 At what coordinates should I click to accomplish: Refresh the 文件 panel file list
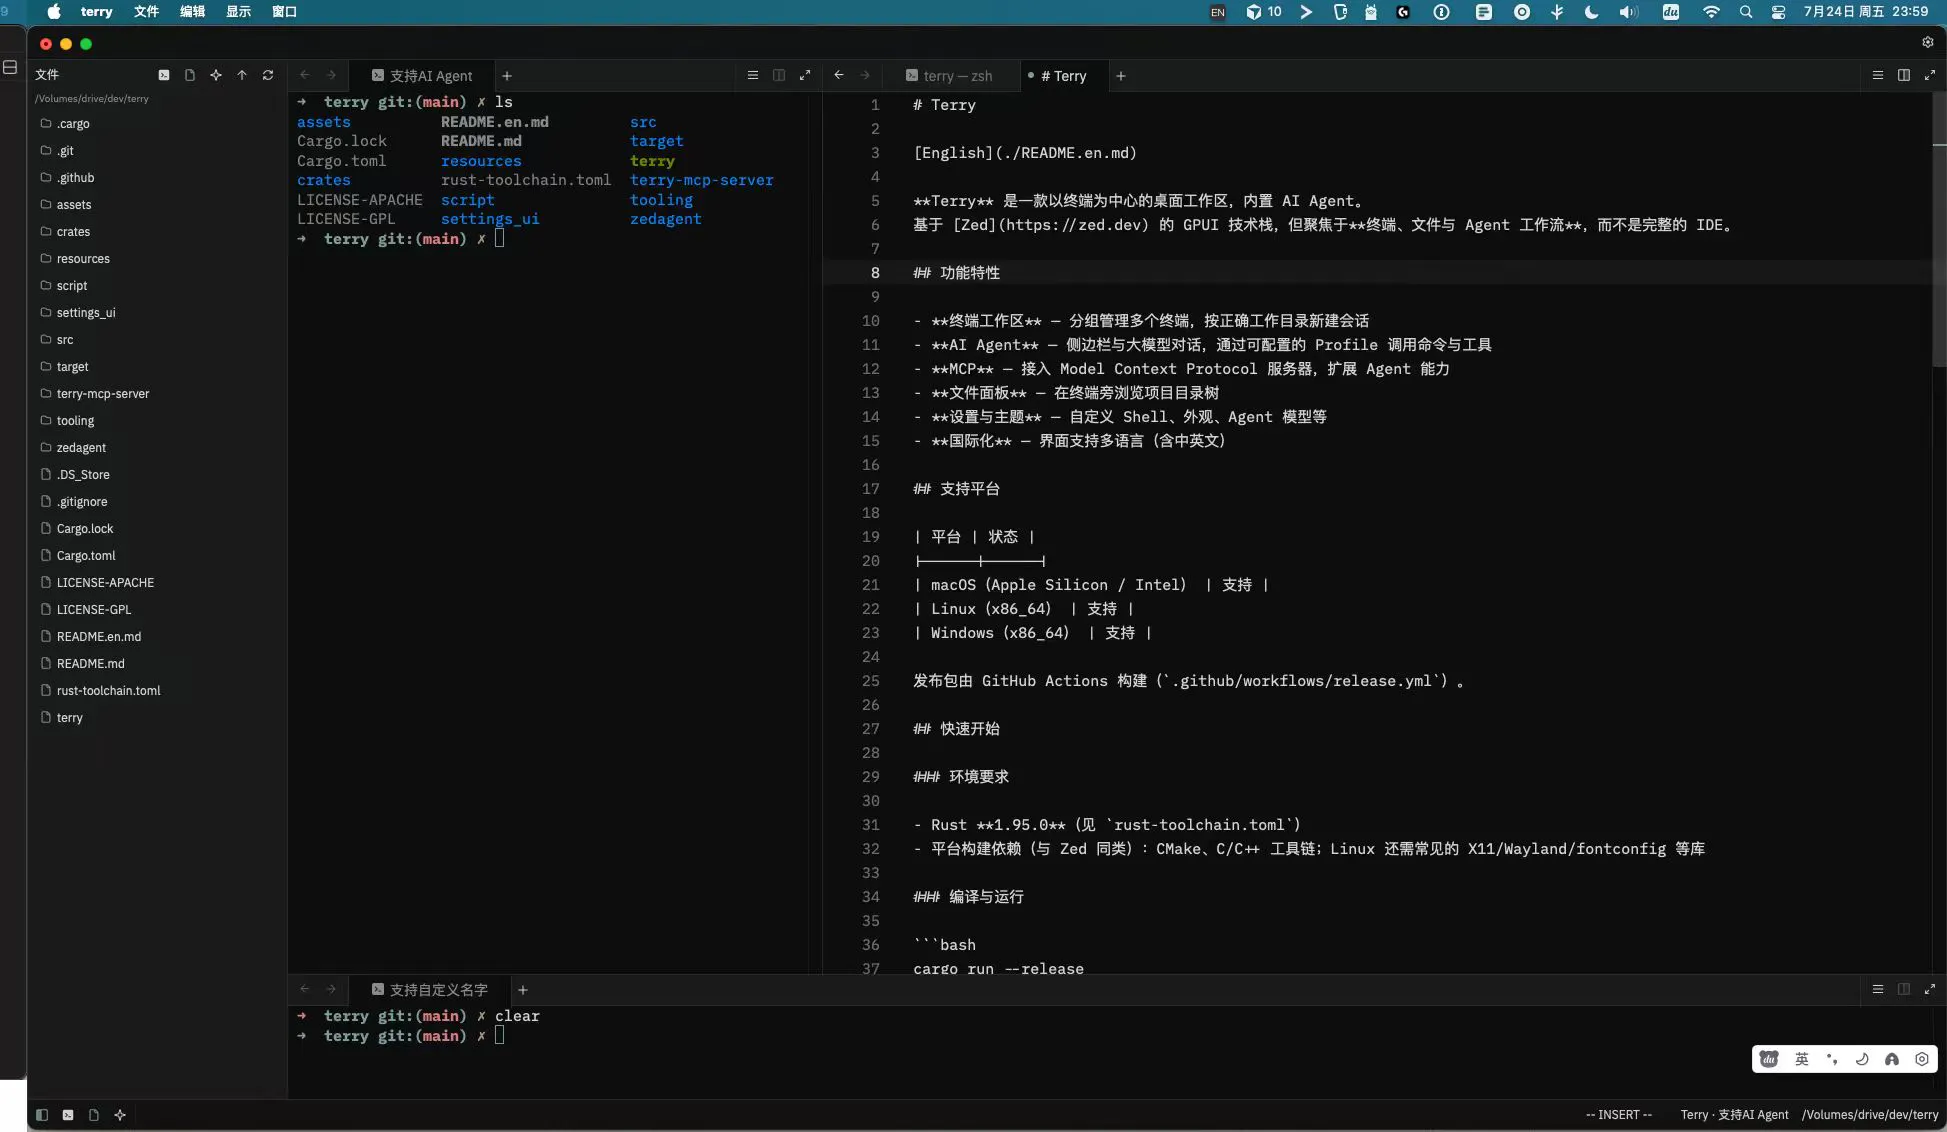tap(268, 75)
